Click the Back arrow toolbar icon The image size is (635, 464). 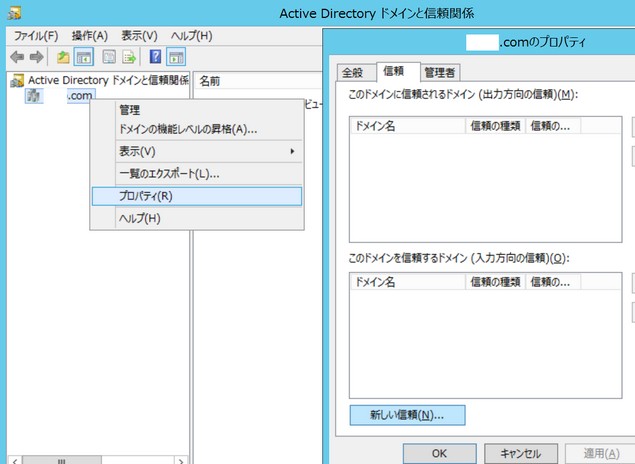tap(17, 57)
